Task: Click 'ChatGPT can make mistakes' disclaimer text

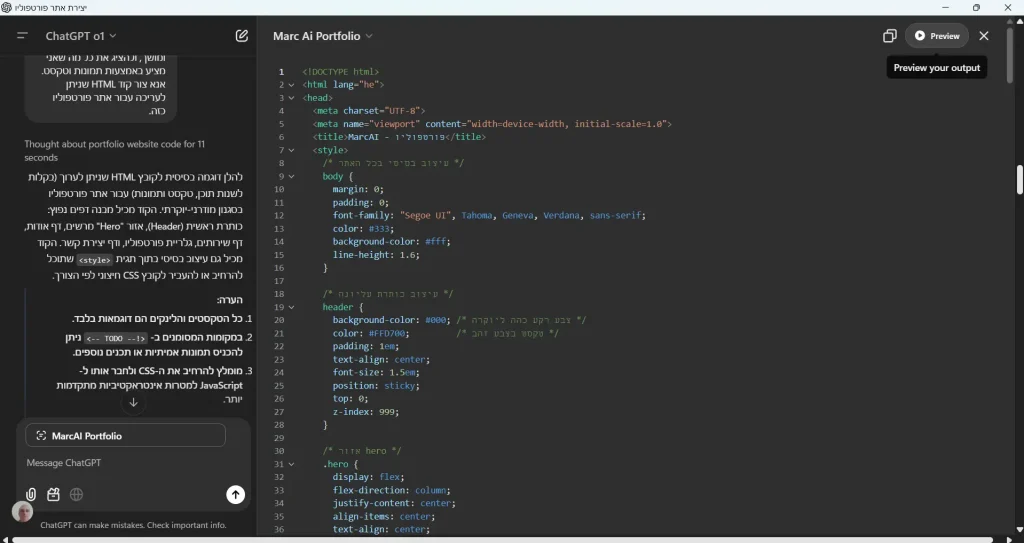Action: tap(133, 525)
